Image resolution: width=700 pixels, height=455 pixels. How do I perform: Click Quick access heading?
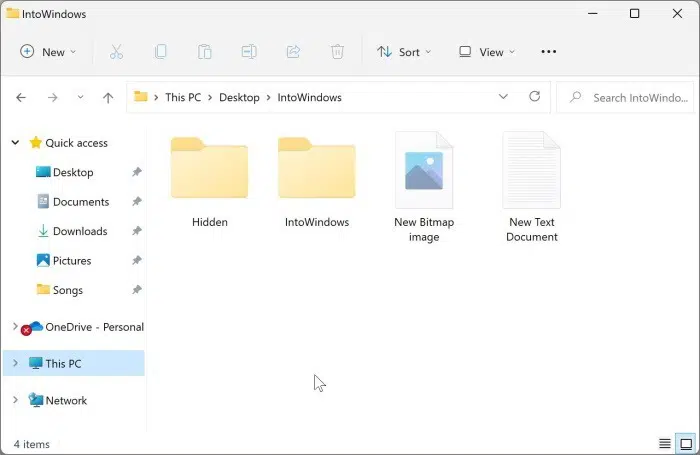pyautogui.click(x=76, y=143)
